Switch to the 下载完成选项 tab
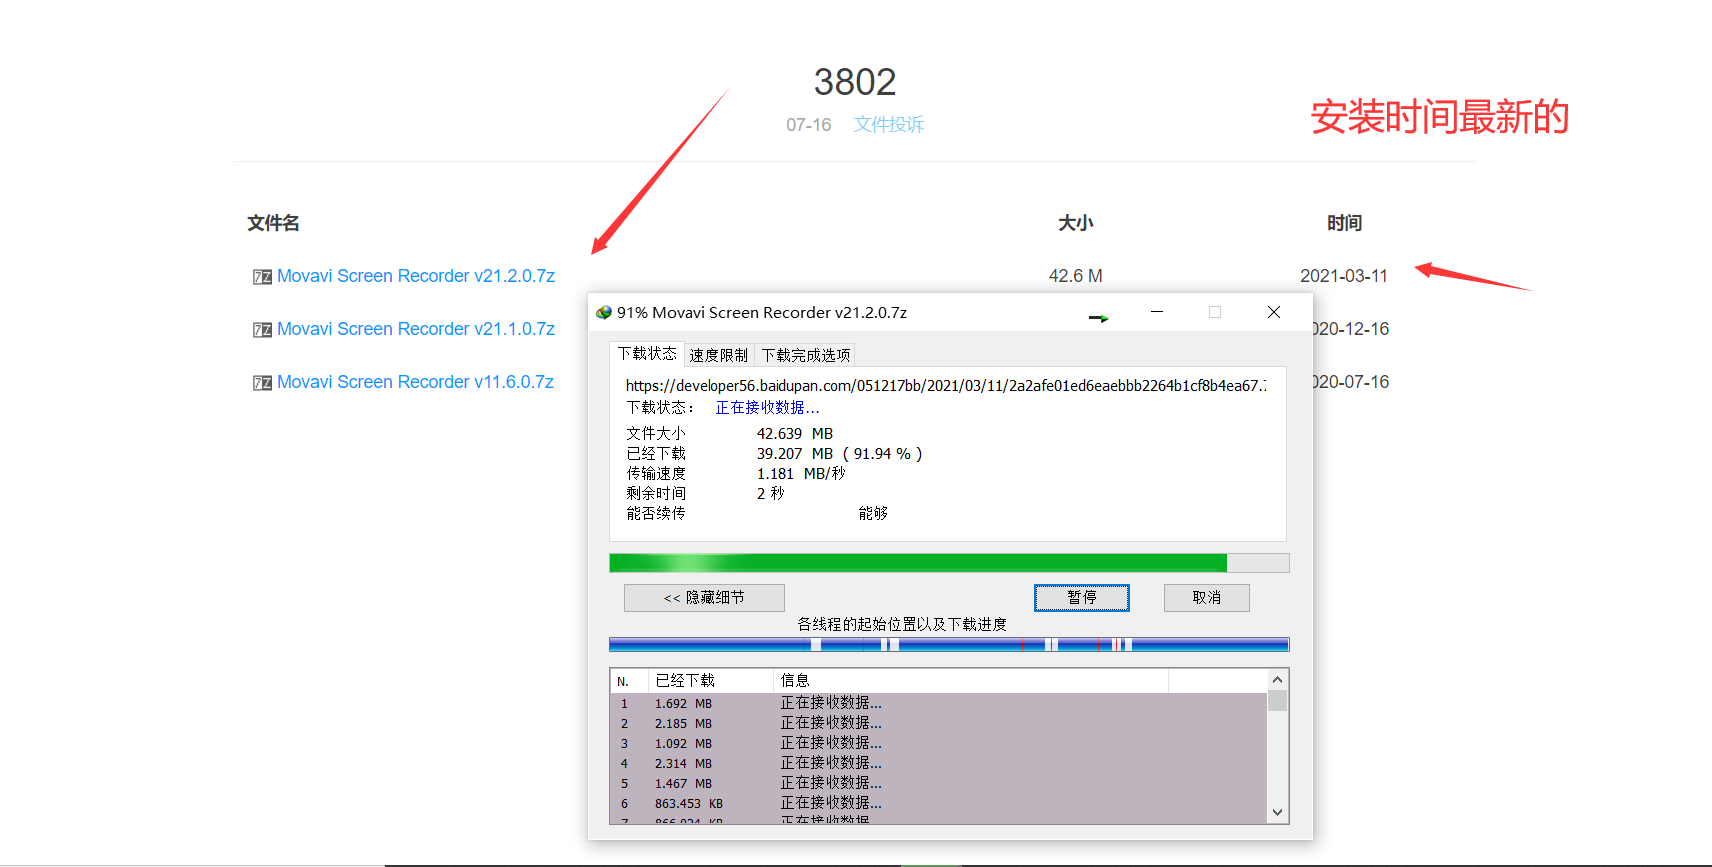 click(806, 355)
